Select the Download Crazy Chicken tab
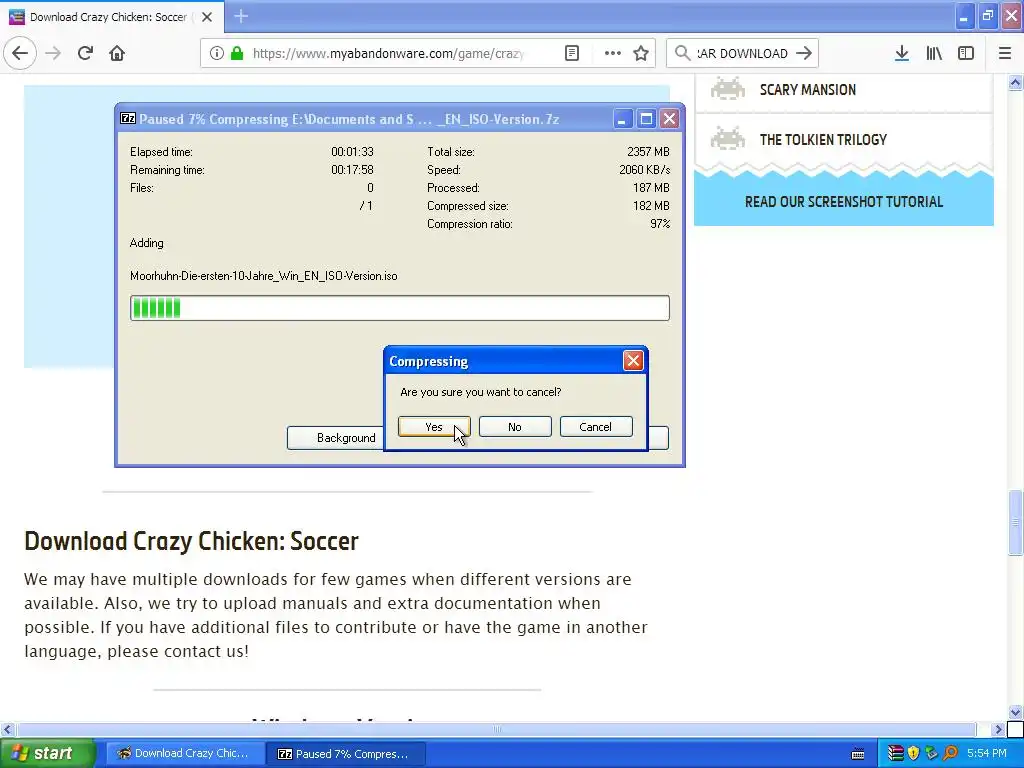The height and width of the screenshot is (768, 1024). [108, 17]
